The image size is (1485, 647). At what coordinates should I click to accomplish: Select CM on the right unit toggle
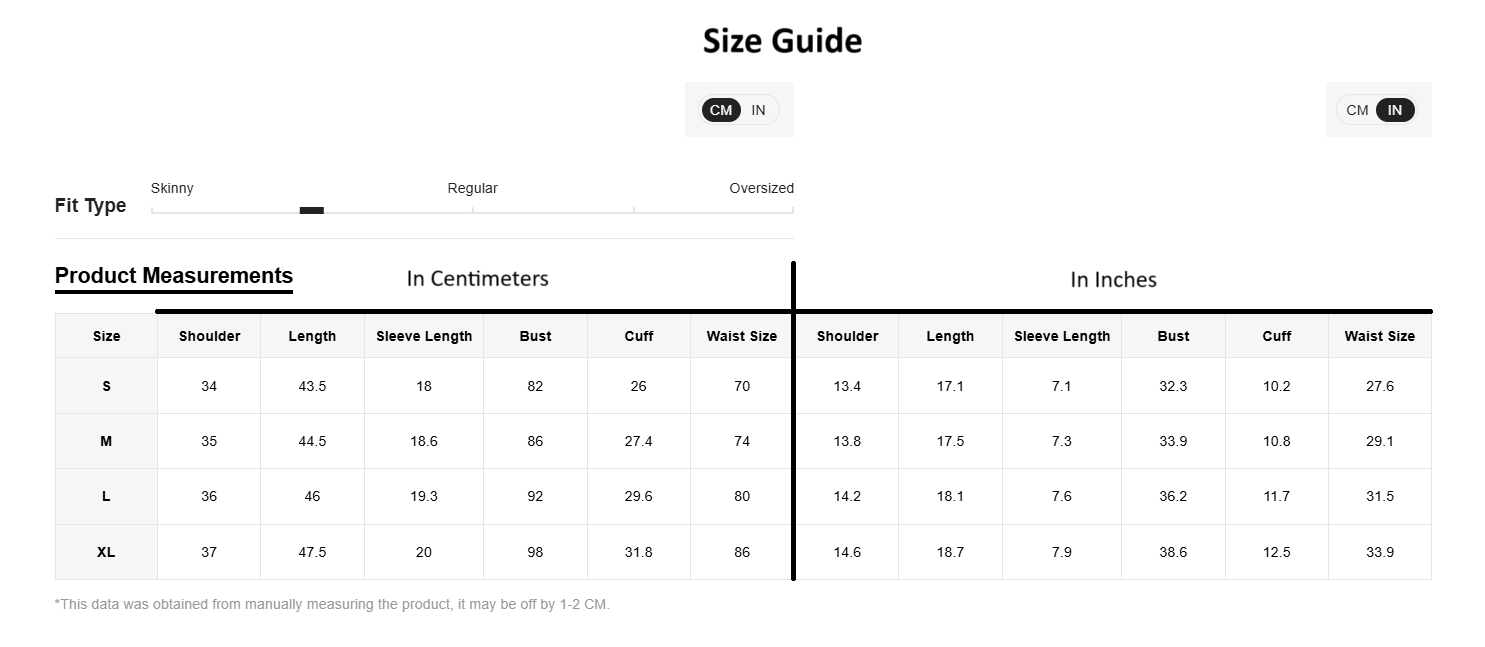click(x=1357, y=110)
